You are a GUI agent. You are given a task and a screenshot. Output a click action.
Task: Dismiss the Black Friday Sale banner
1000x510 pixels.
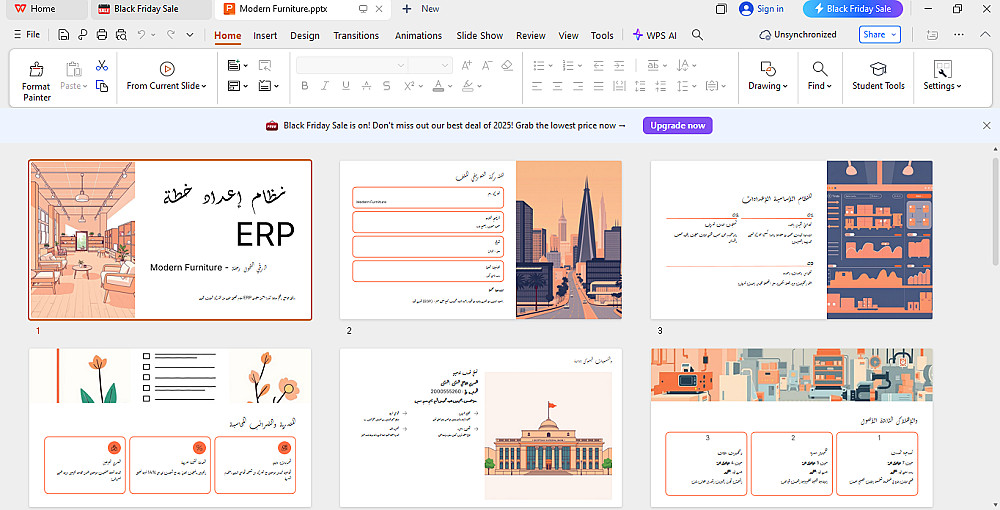[986, 126]
